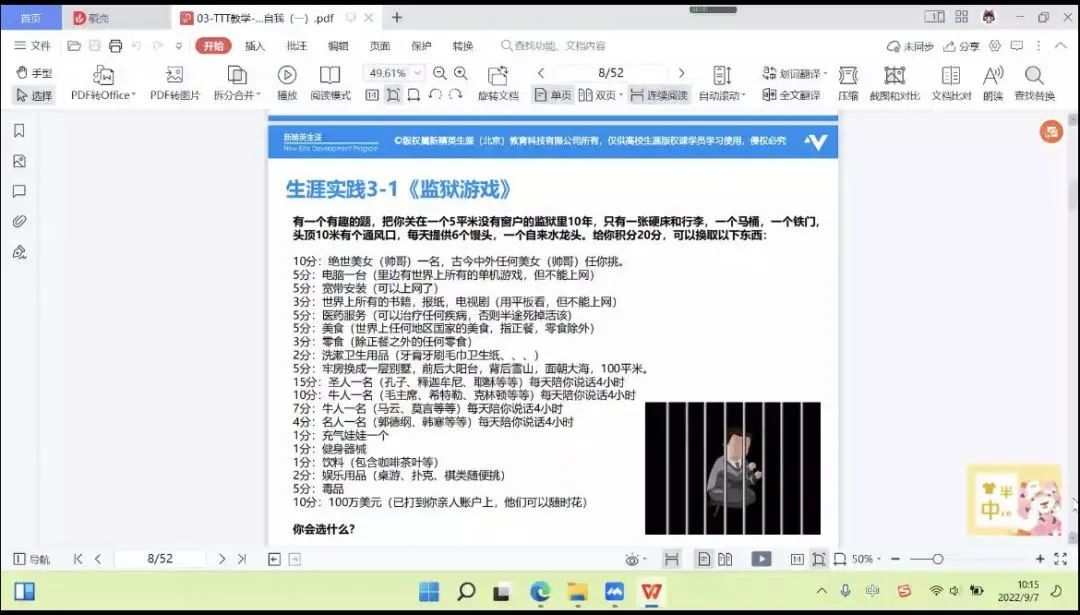1080x615 pixels.
Task: Open the 文件 menu
Action: click(x=33, y=46)
